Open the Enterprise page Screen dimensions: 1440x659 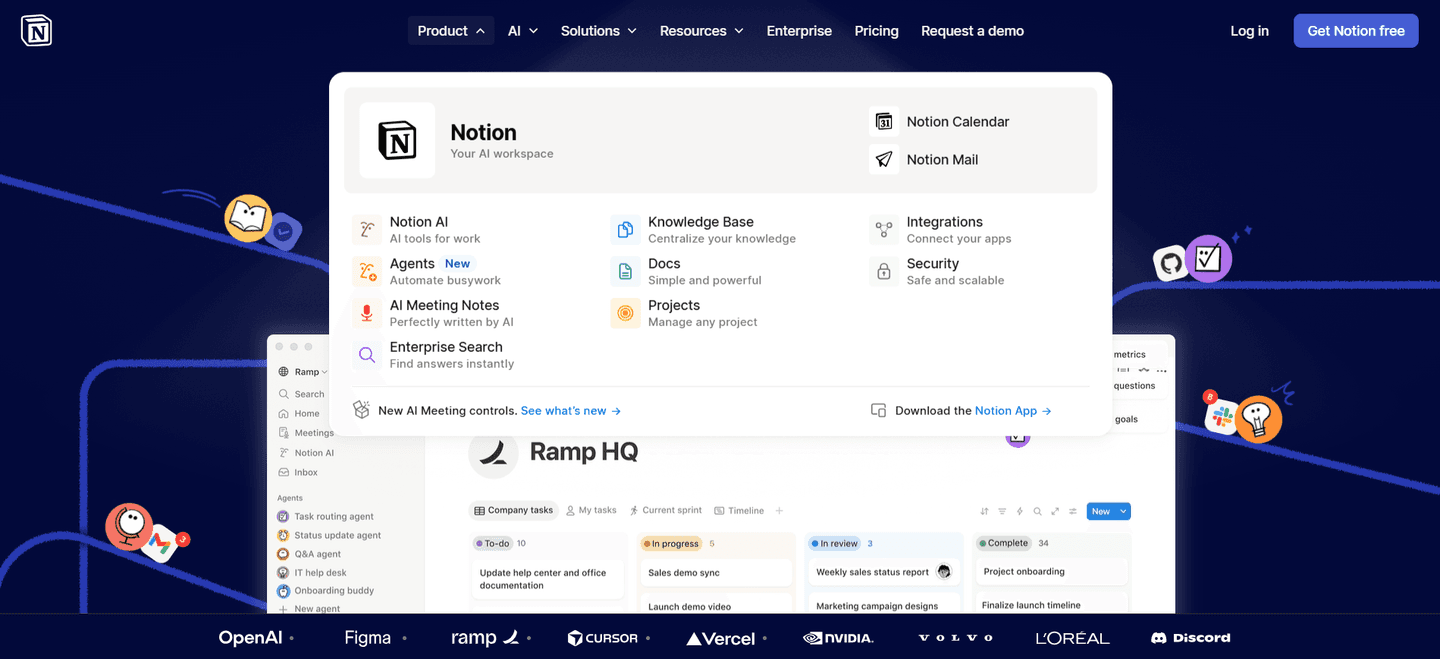point(799,31)
